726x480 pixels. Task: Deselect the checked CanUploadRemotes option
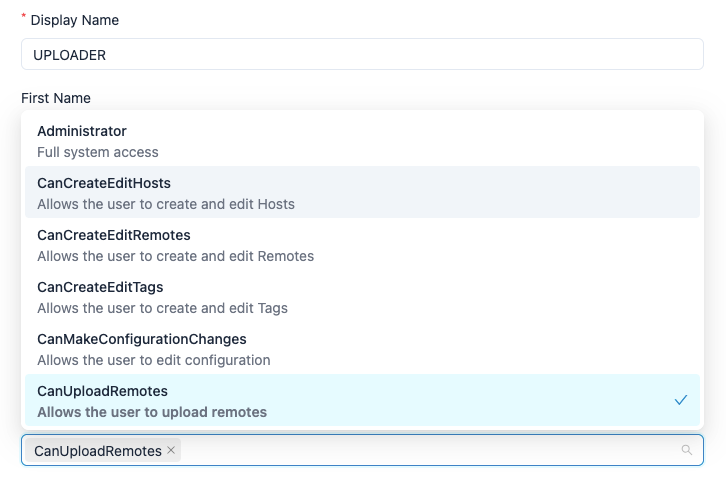[363, 400]
